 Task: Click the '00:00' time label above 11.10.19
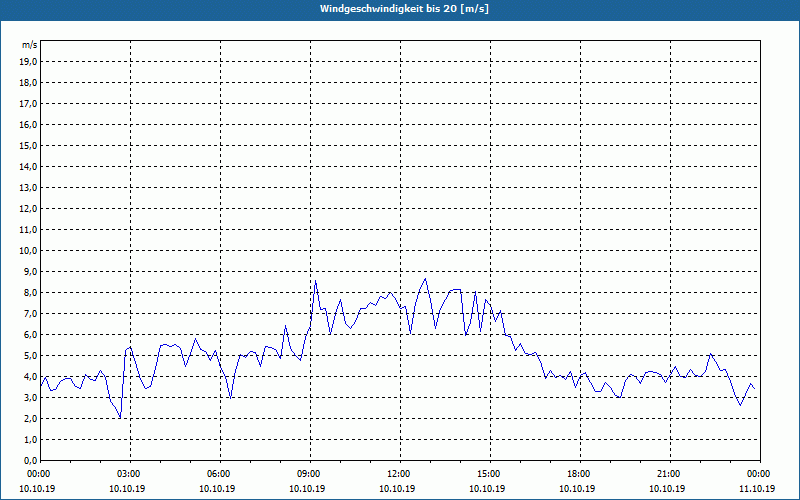click(x=758, y=474)
